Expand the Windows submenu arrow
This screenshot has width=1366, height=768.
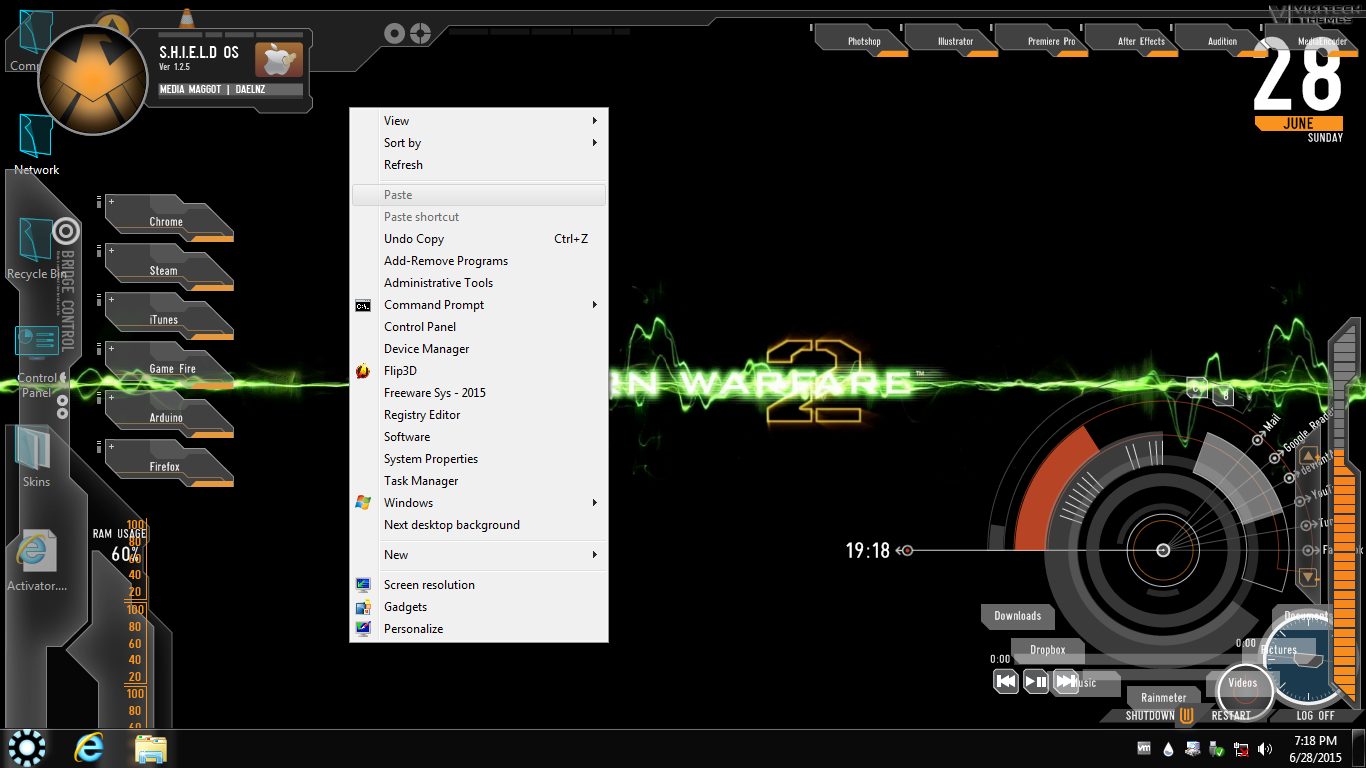click(594, 503)
